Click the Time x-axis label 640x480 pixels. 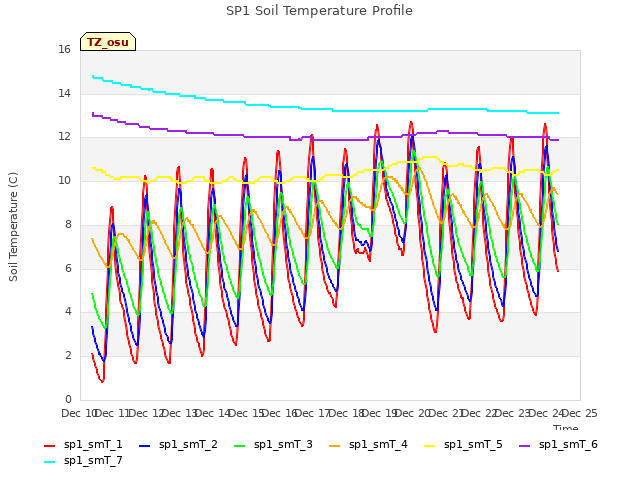[566, 427]
